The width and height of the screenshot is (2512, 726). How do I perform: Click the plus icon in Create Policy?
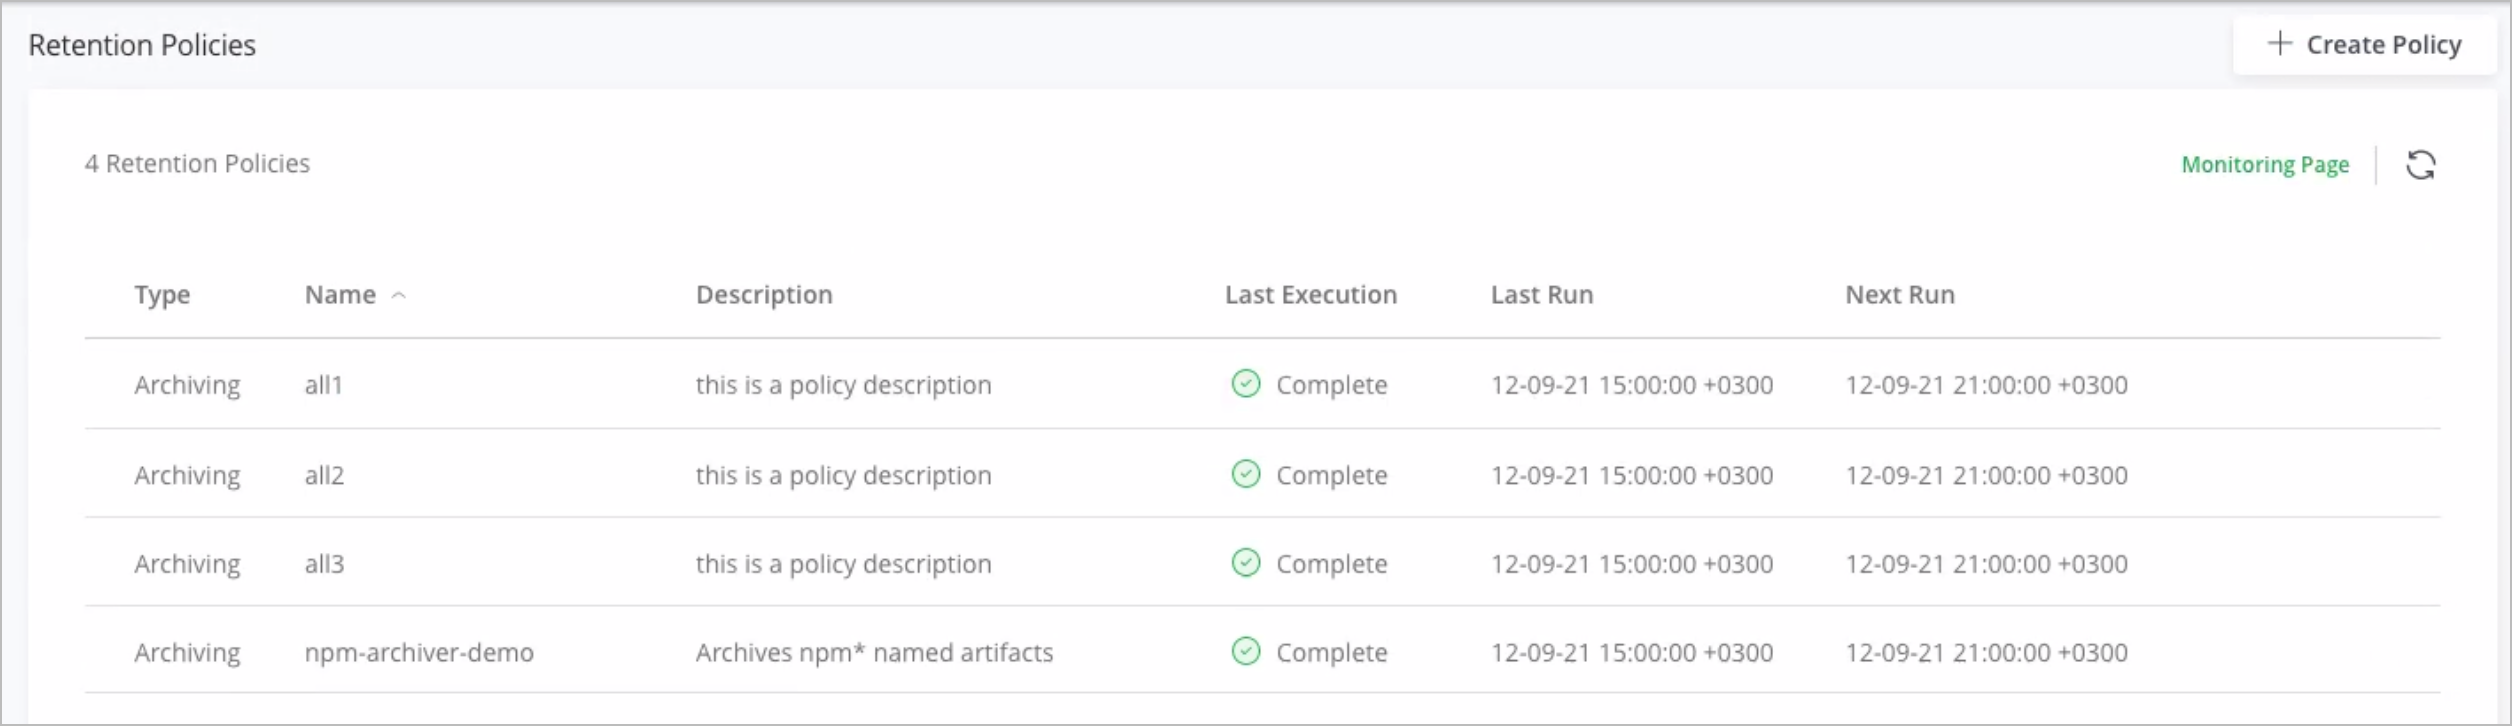pos(2279,44)
